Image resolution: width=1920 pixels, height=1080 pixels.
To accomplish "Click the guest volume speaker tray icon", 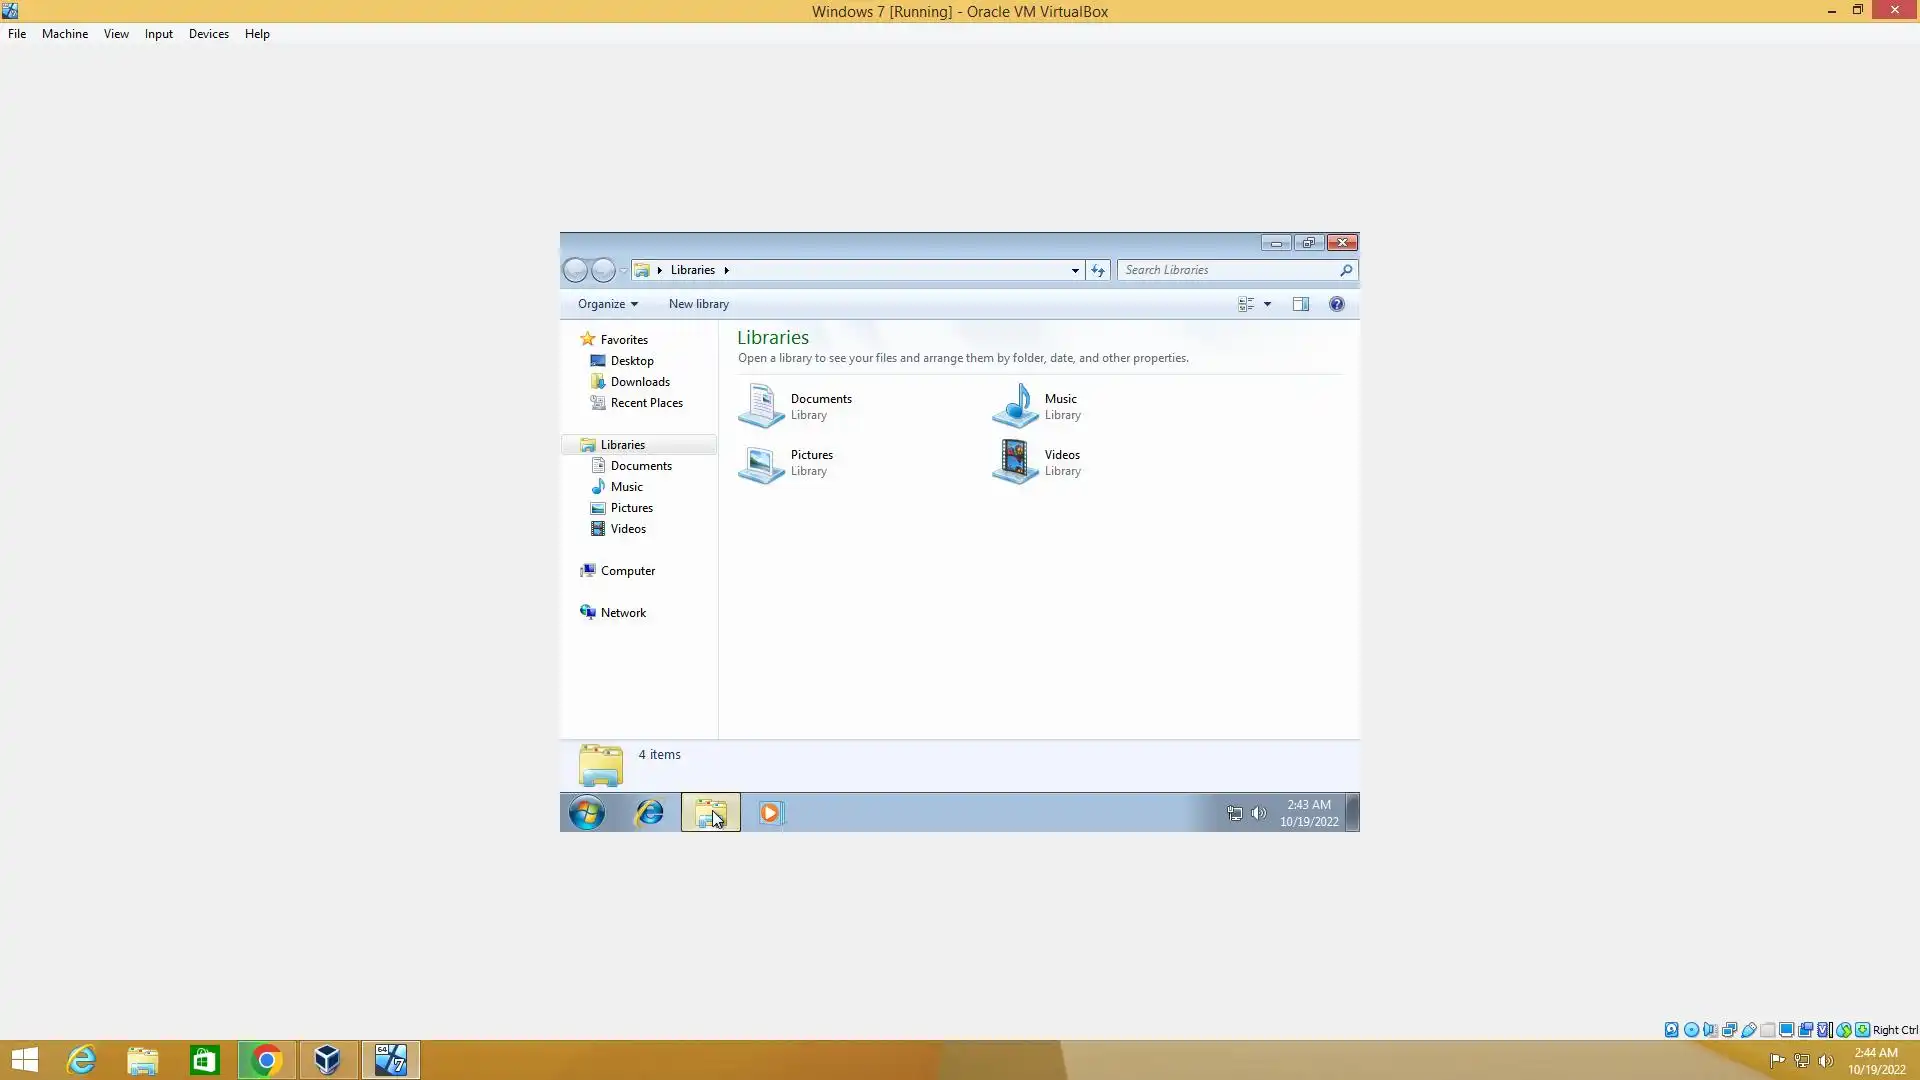I will point(1259,813).
